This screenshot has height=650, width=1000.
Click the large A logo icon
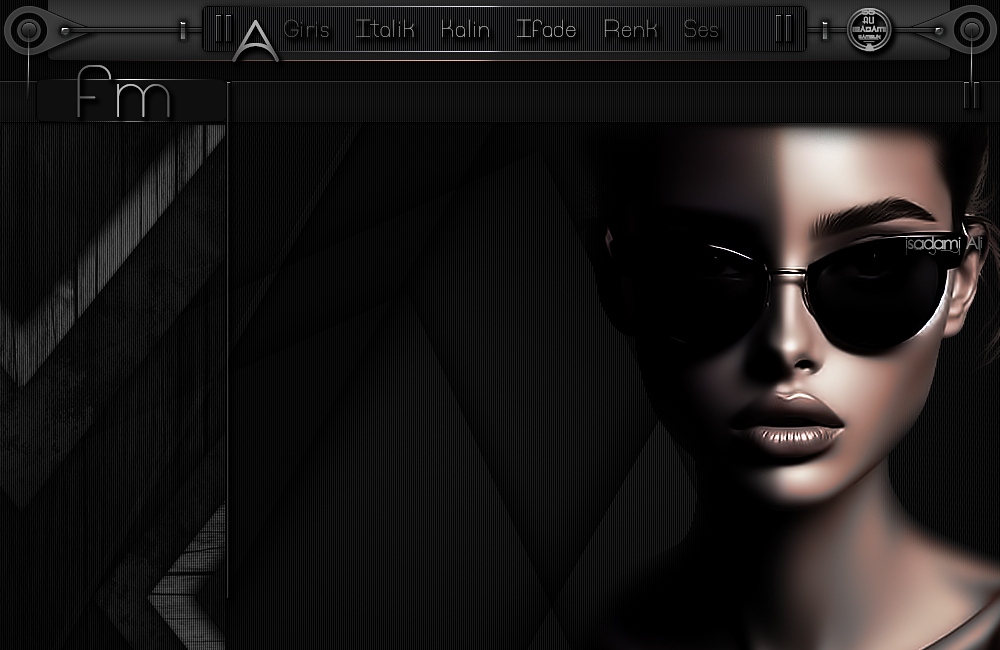tap(255, 41)
